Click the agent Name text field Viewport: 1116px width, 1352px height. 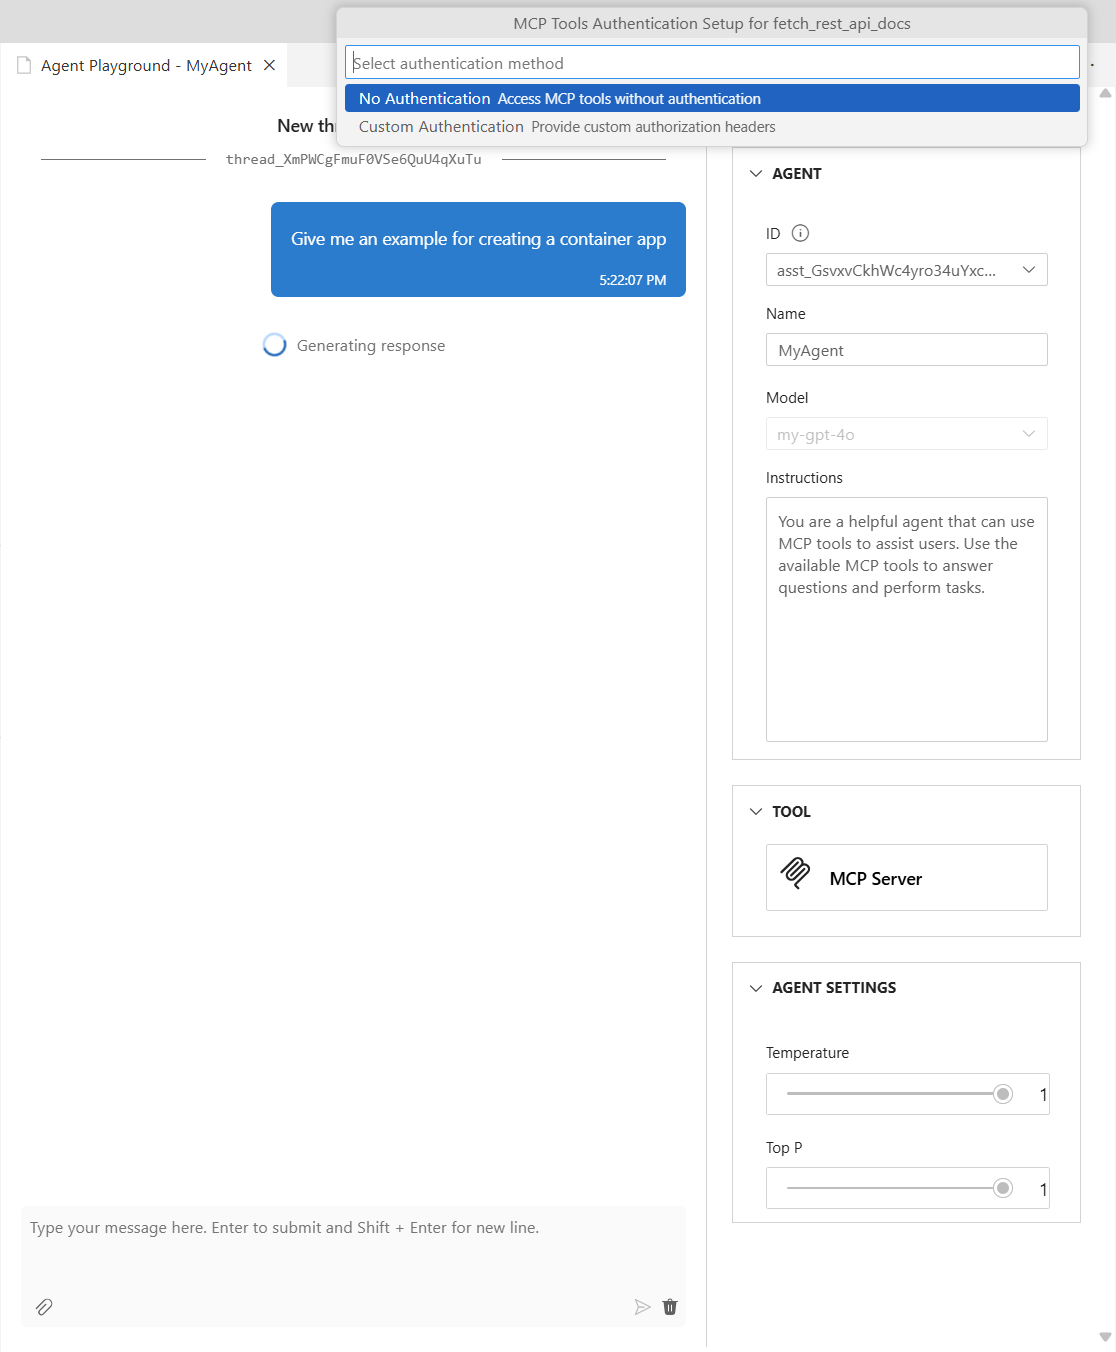tap(906, 350)
